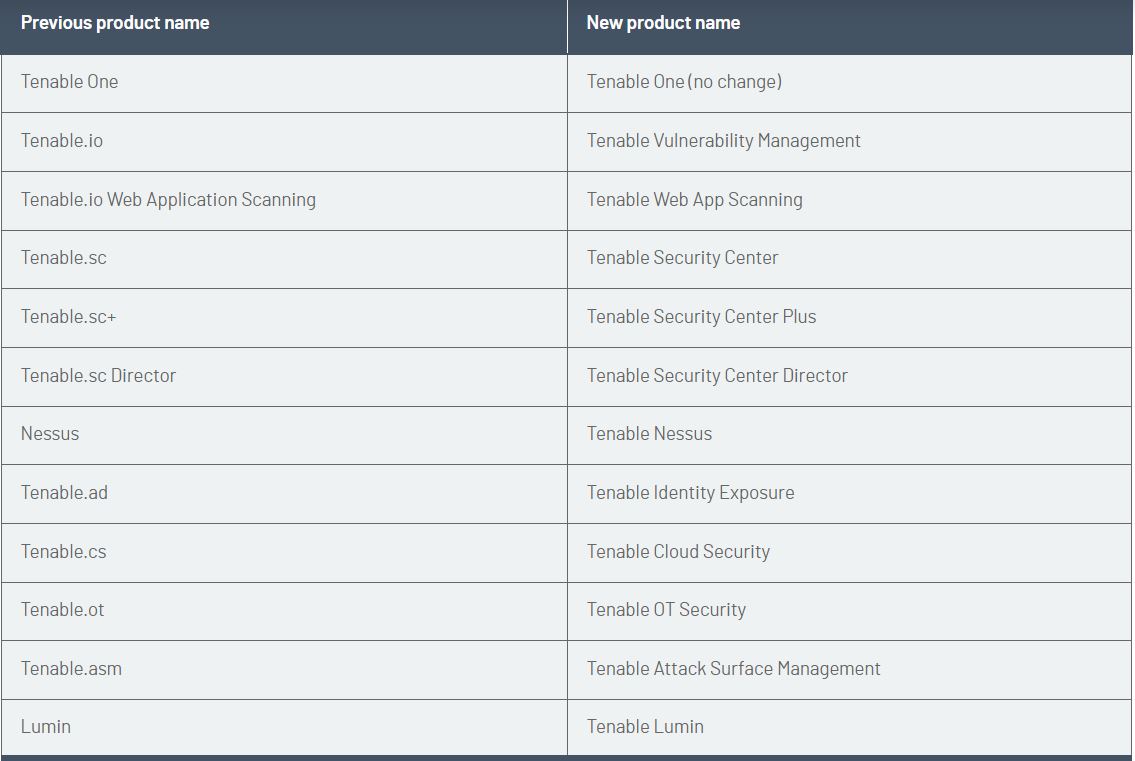Screen dimensions: 1135x761
Task: Select the 'Tenable.sc+' cell
Action: pyautogui.click(x=284, y=318)
